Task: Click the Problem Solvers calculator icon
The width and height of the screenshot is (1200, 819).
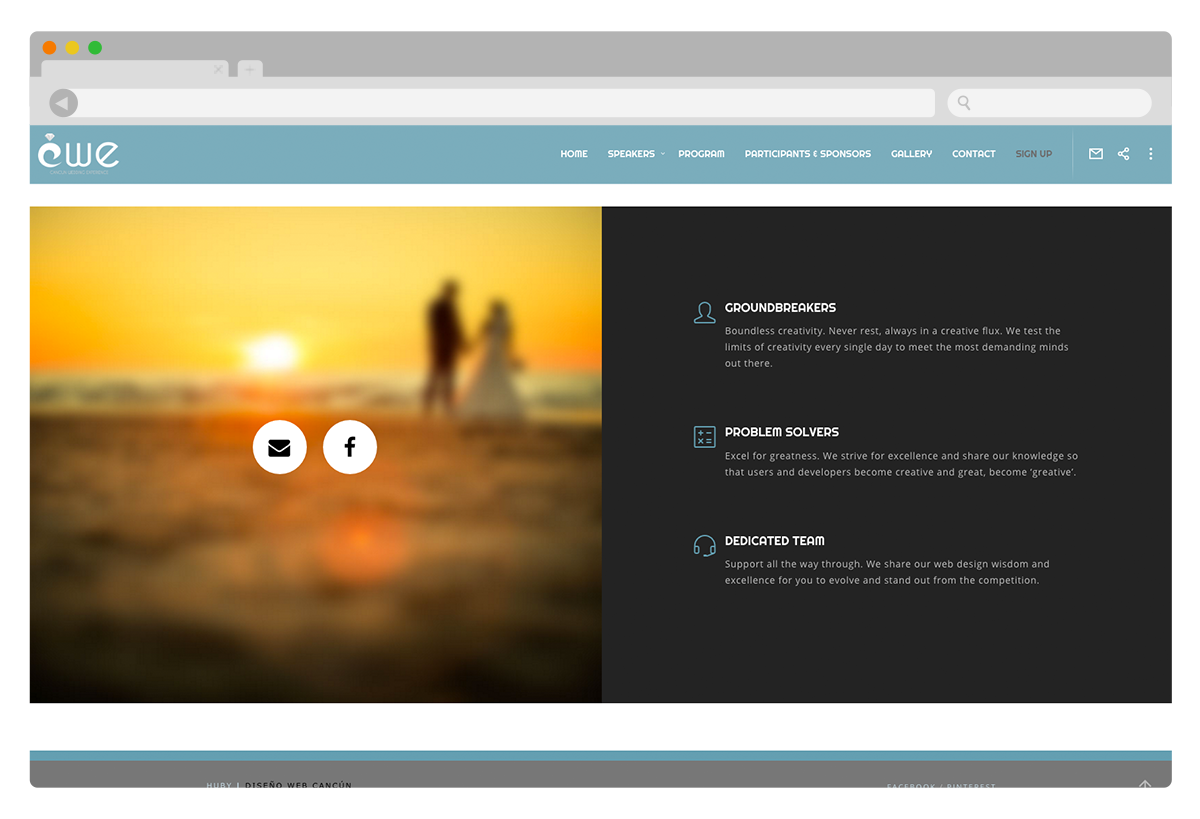Action: 704,437
